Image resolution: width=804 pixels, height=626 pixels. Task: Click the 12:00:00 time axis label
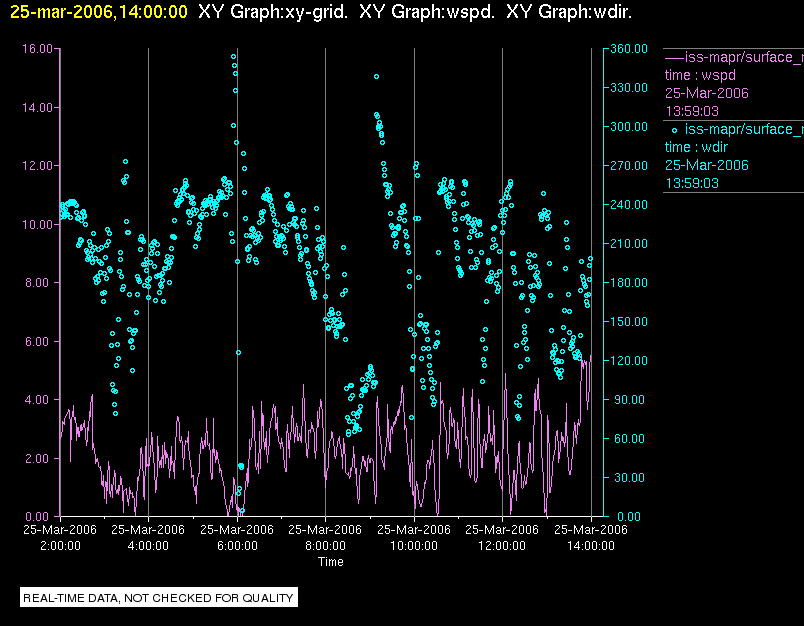(x=502, y=546)
